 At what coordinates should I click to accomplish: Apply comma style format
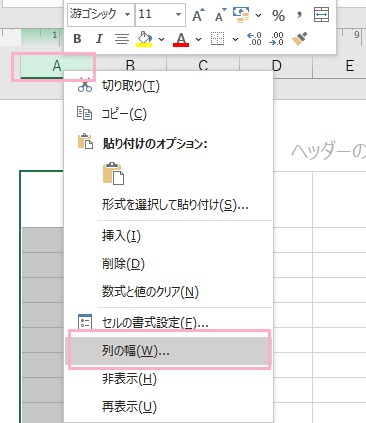(x=299, y=15)
